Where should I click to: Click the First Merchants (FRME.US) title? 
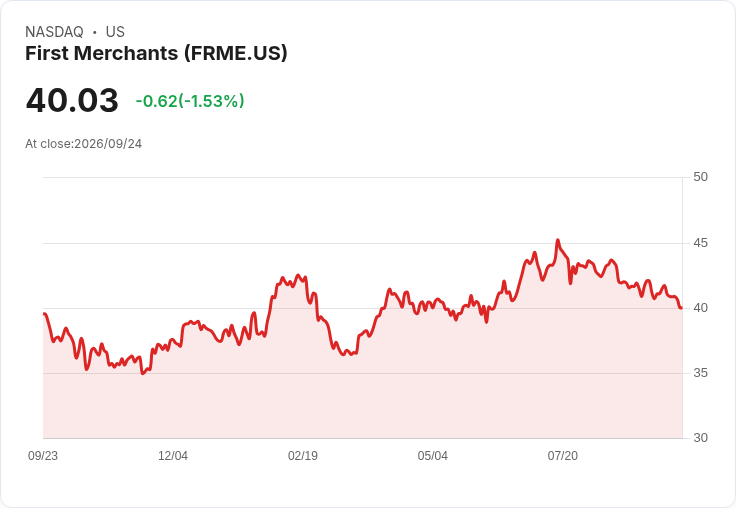156,54
